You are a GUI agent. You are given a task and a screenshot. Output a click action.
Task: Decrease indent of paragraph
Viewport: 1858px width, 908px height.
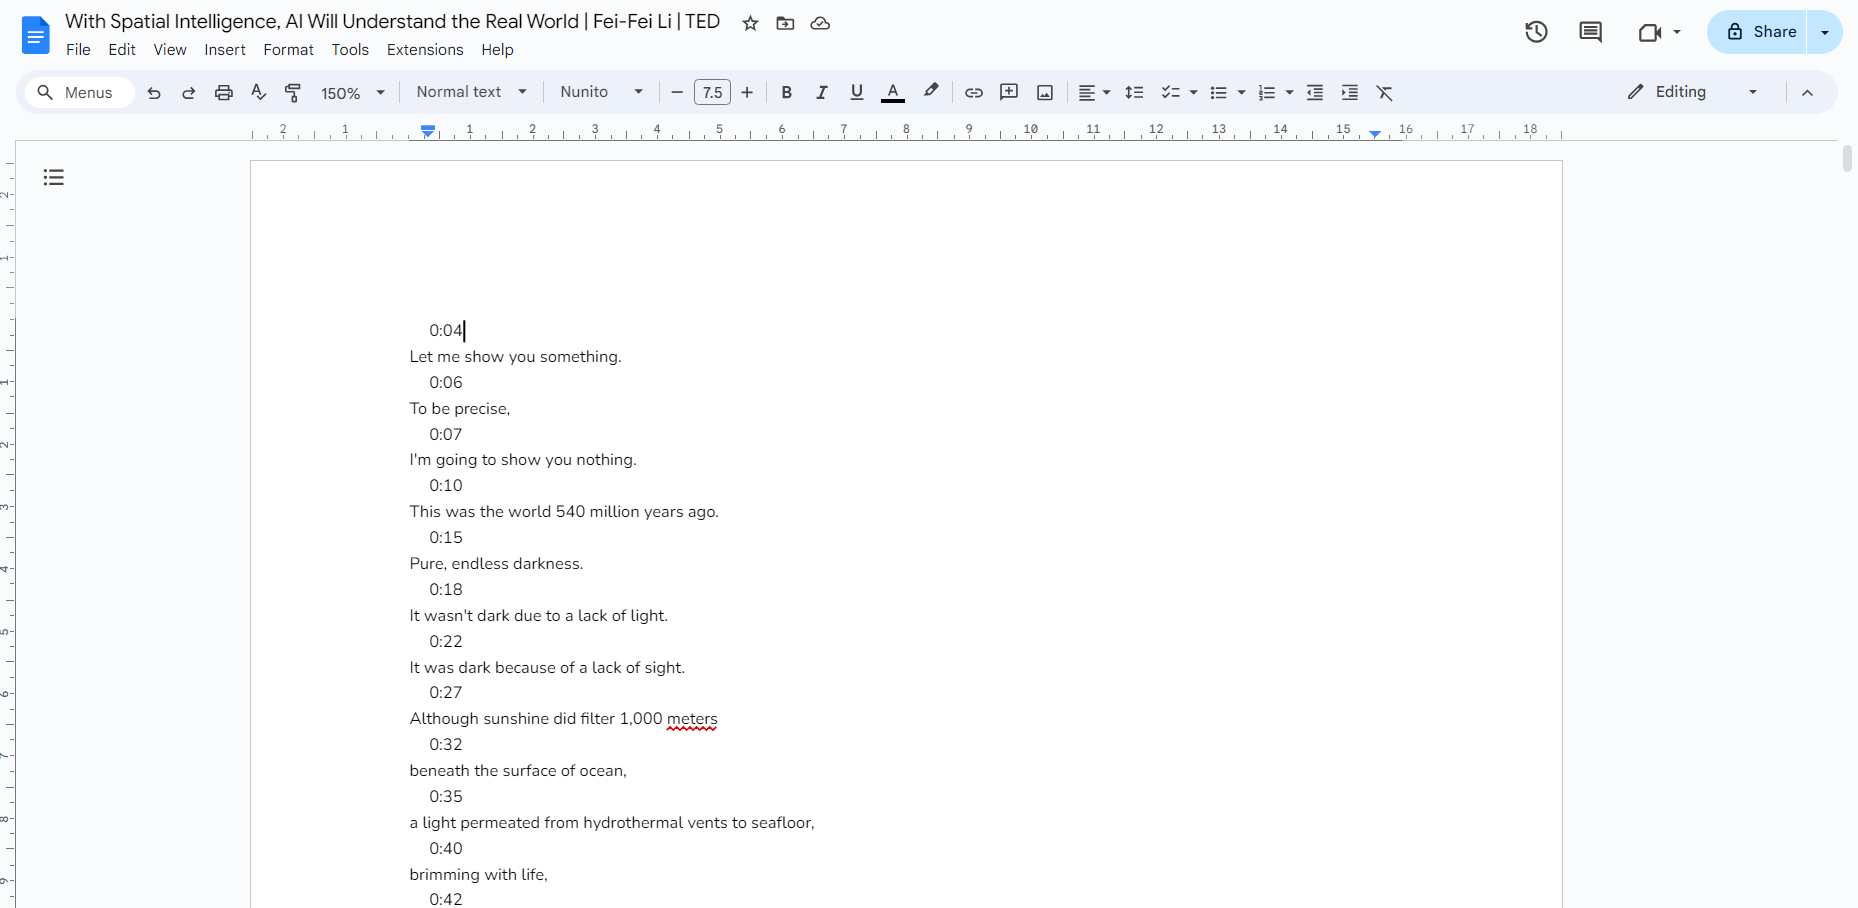1315,93
